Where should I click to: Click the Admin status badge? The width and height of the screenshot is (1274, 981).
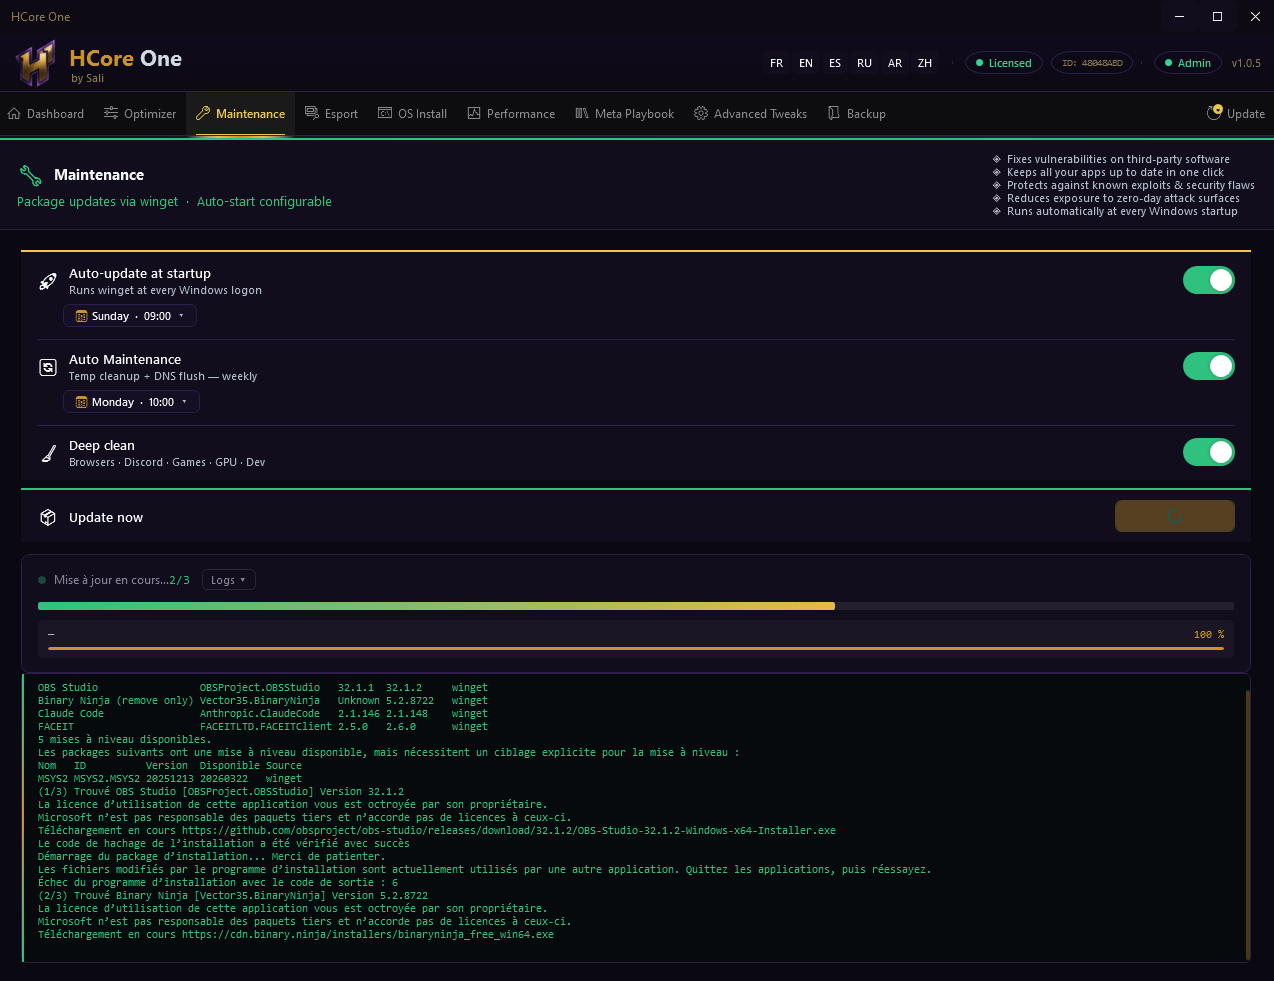1188,63
